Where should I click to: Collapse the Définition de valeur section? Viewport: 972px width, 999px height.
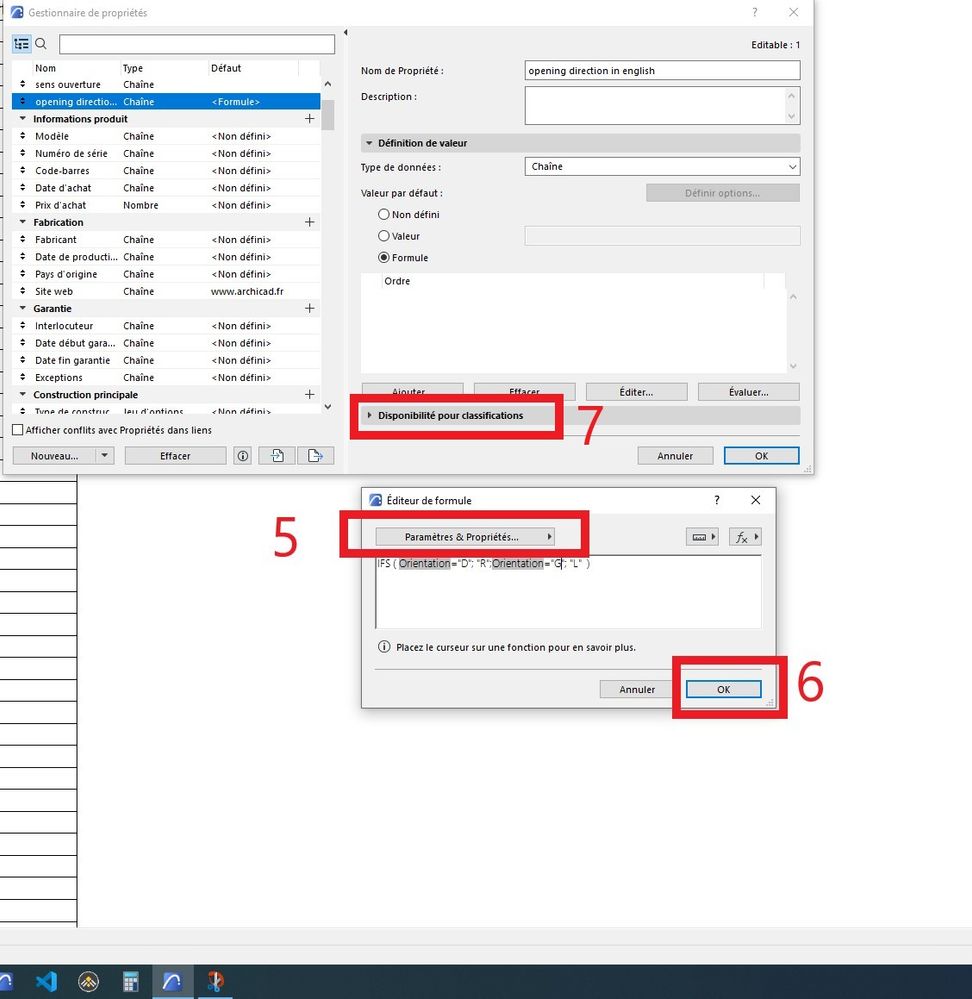[x=369, y=143]
